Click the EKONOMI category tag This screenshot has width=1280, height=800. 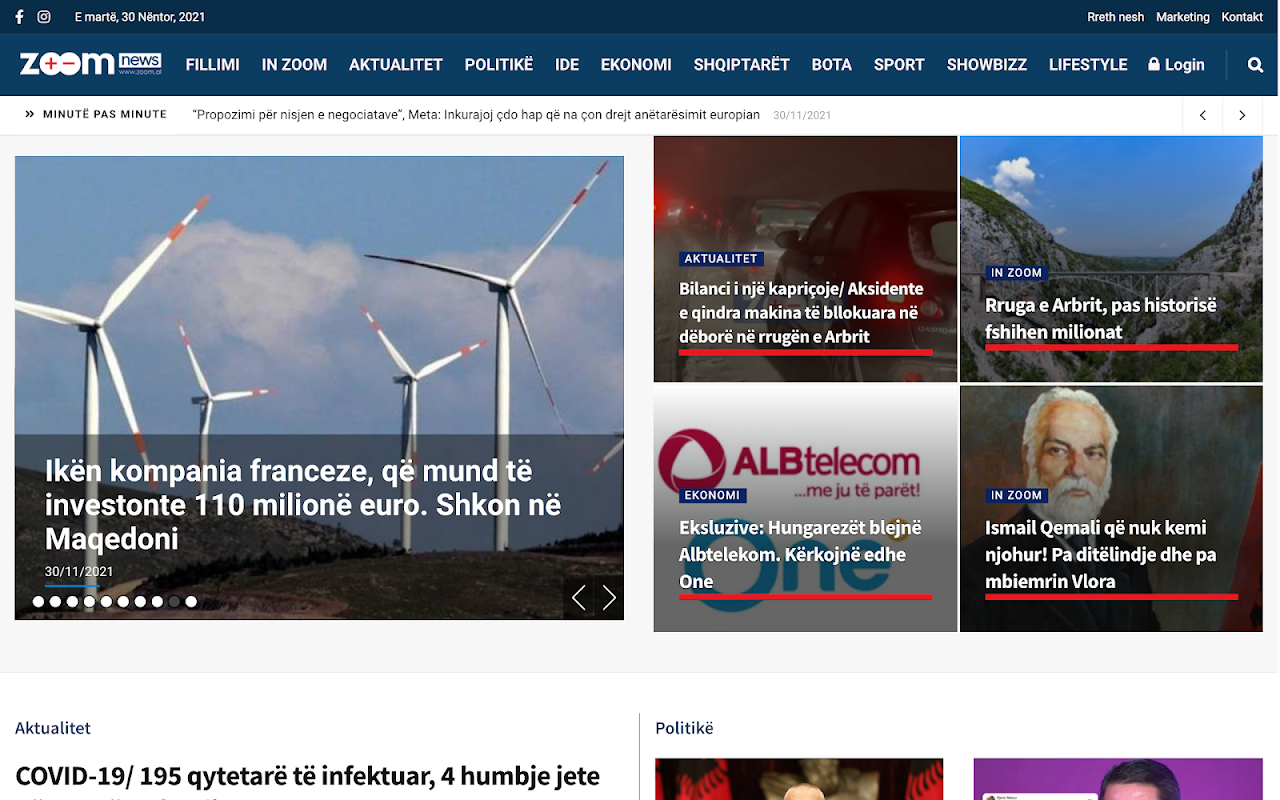click(713, 496)
